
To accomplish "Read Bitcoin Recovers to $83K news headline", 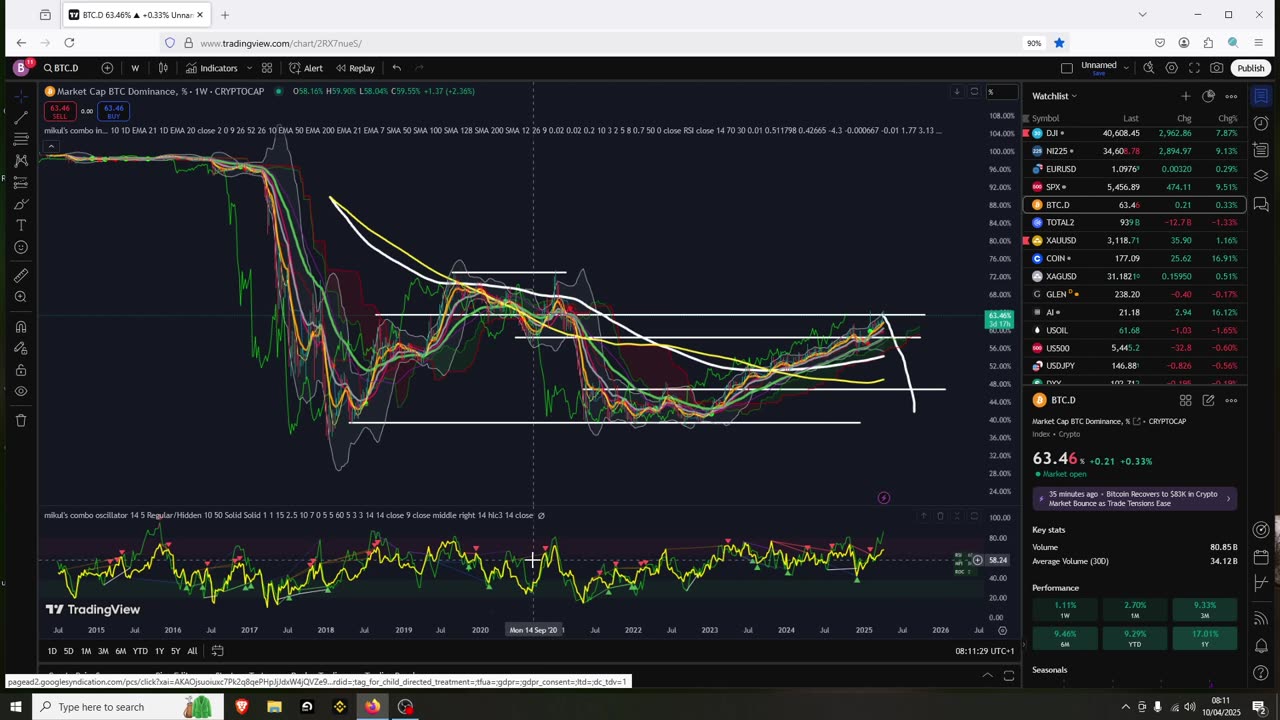I will (1135, 498).
